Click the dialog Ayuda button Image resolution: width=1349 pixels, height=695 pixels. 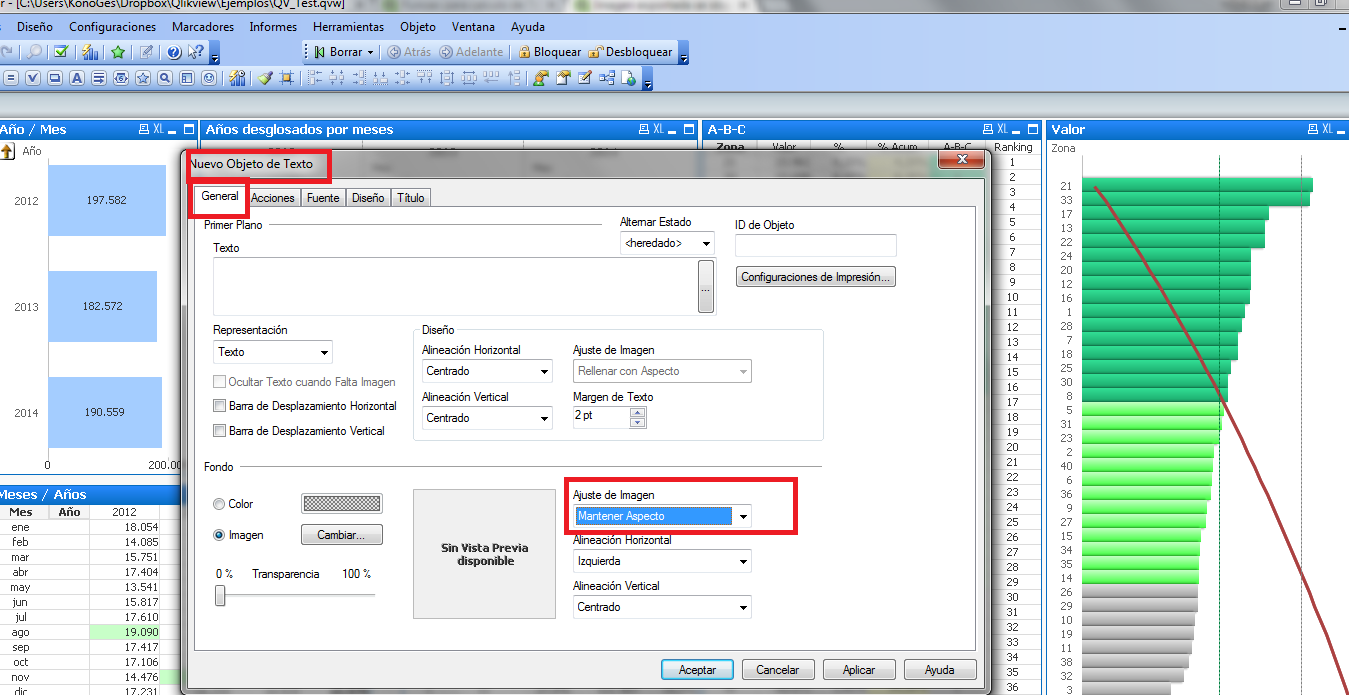(940, 670)
